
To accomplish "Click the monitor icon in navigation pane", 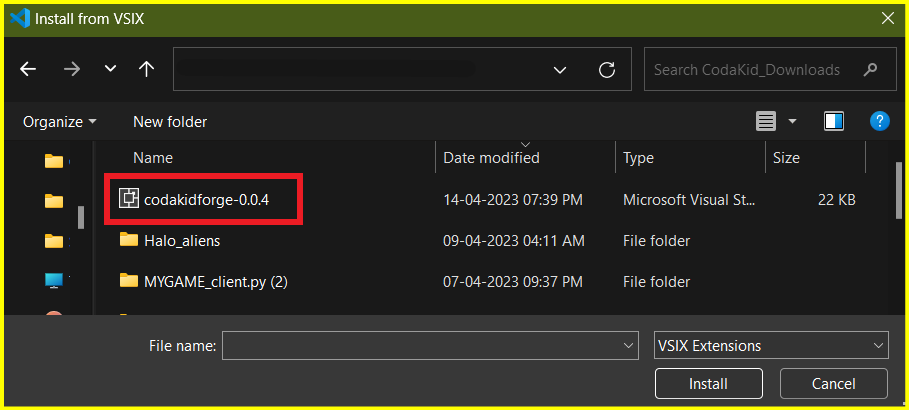I will (54, 281).
